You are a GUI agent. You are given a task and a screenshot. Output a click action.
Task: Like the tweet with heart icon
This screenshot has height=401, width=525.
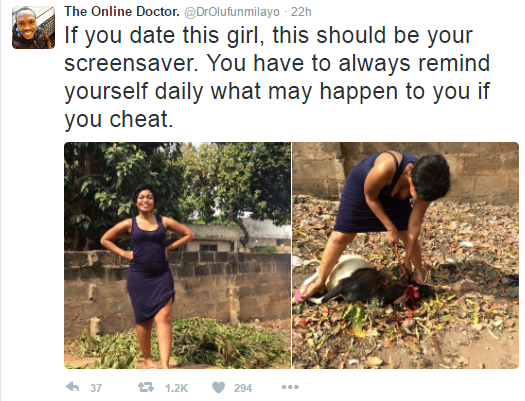pos(219,388)
